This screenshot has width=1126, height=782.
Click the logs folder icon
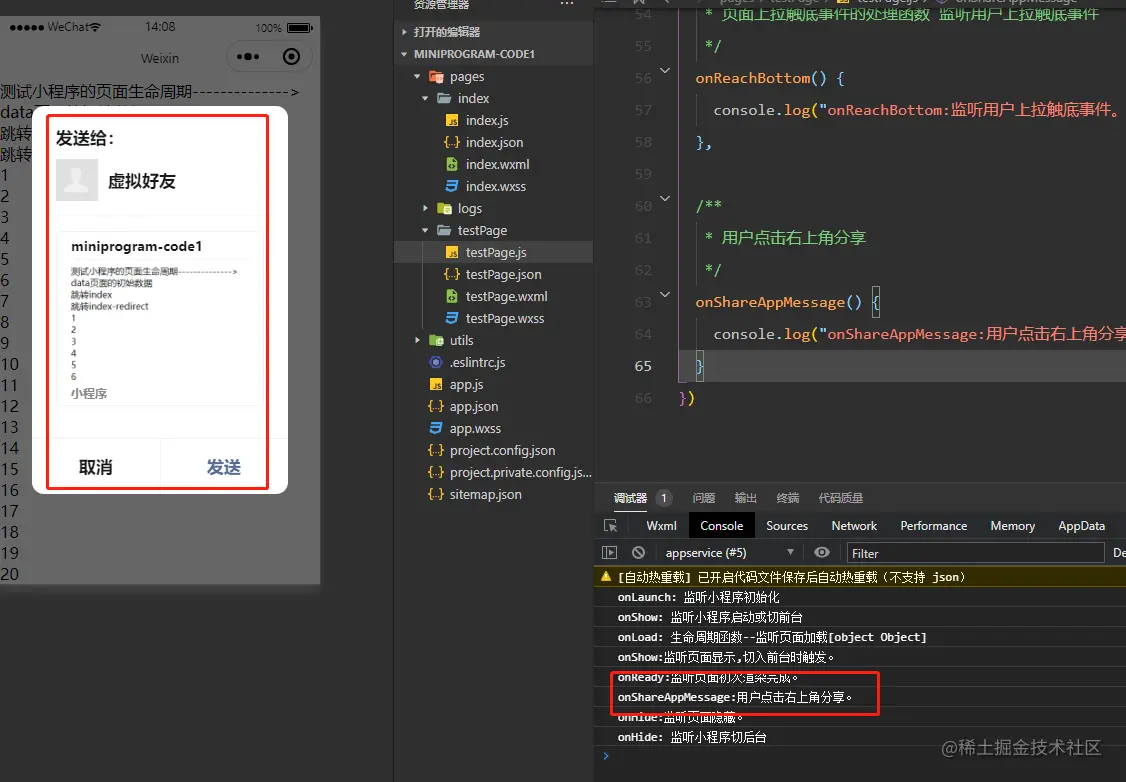coord(445,208)
